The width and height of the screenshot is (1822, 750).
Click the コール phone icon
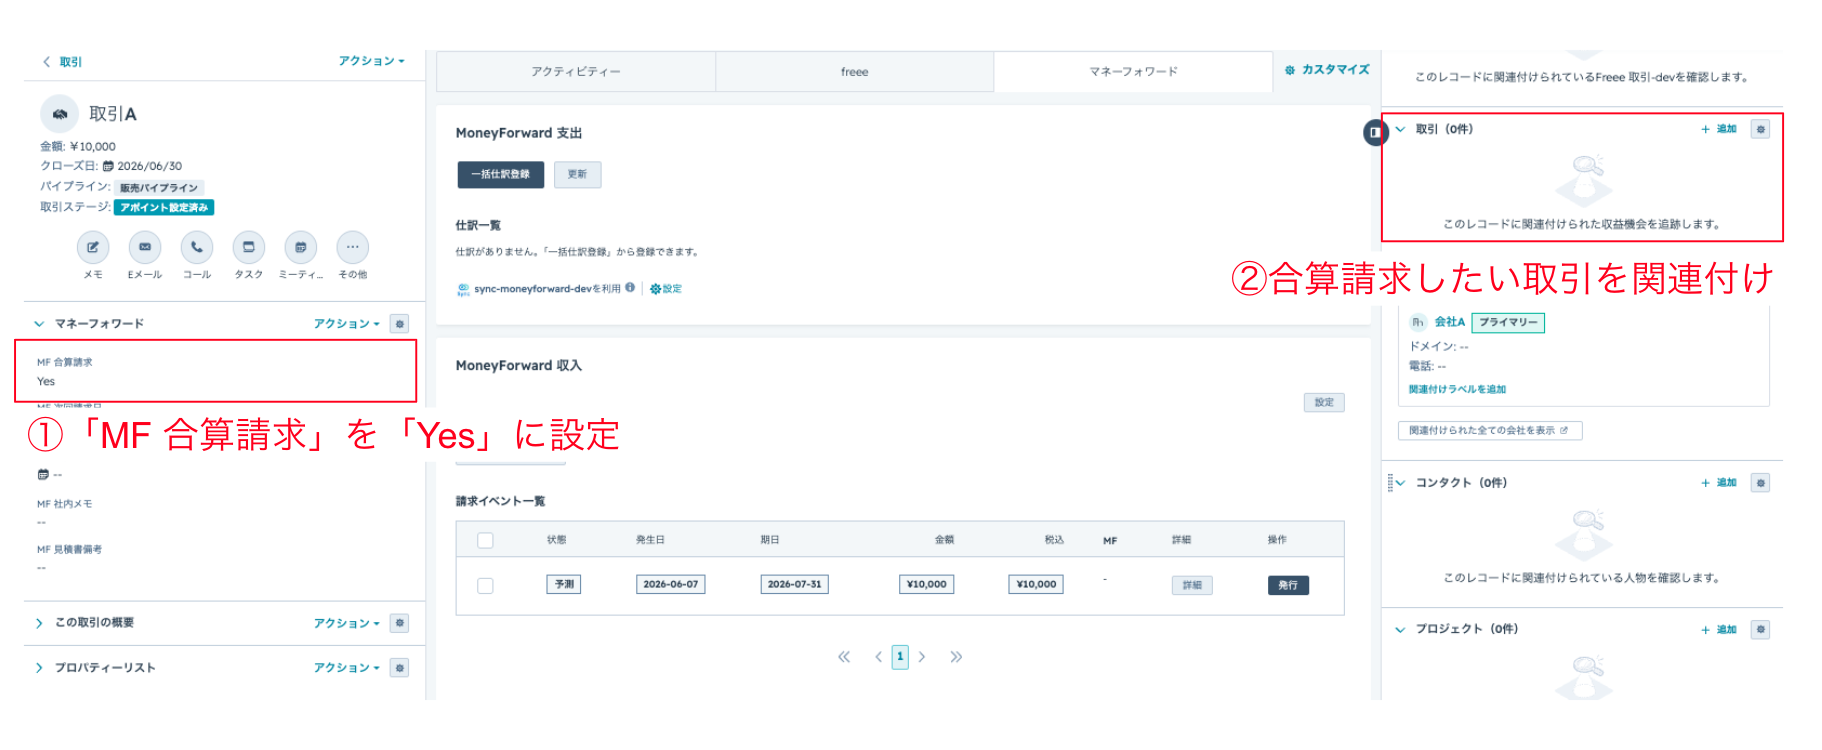[197, 247]
